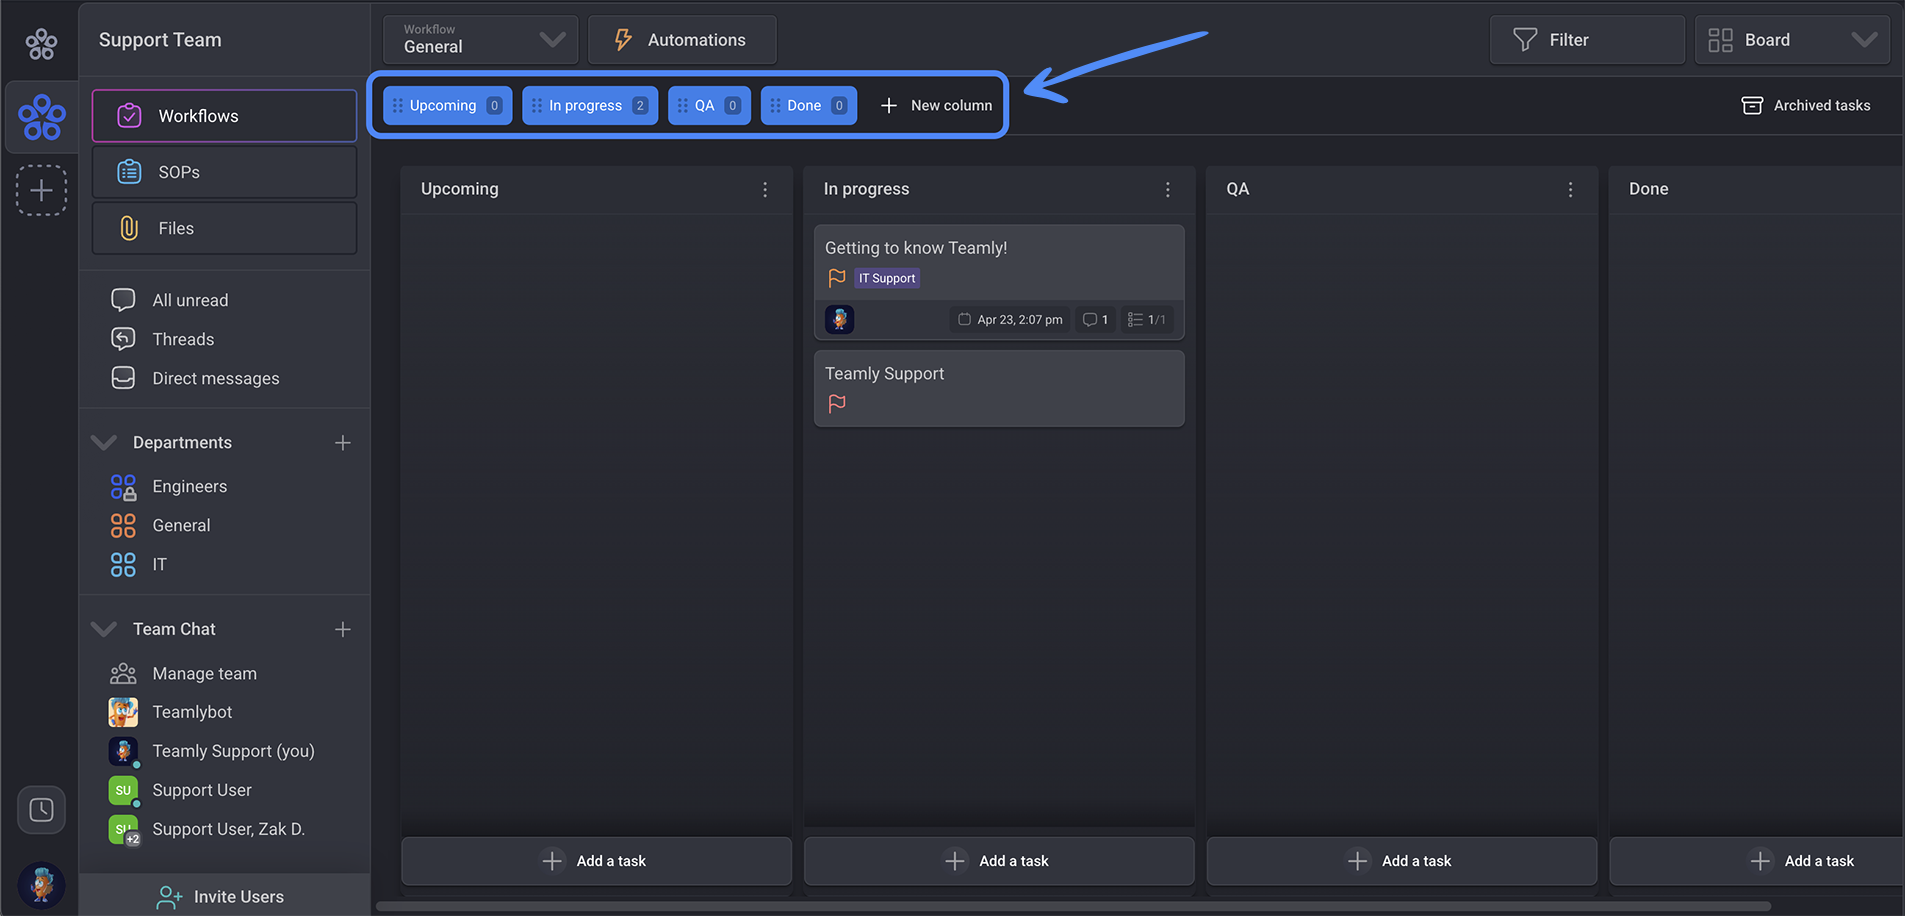Open the Teamly logo at top of sidebar
This screenshot has height=916, width=1905.
41,43
